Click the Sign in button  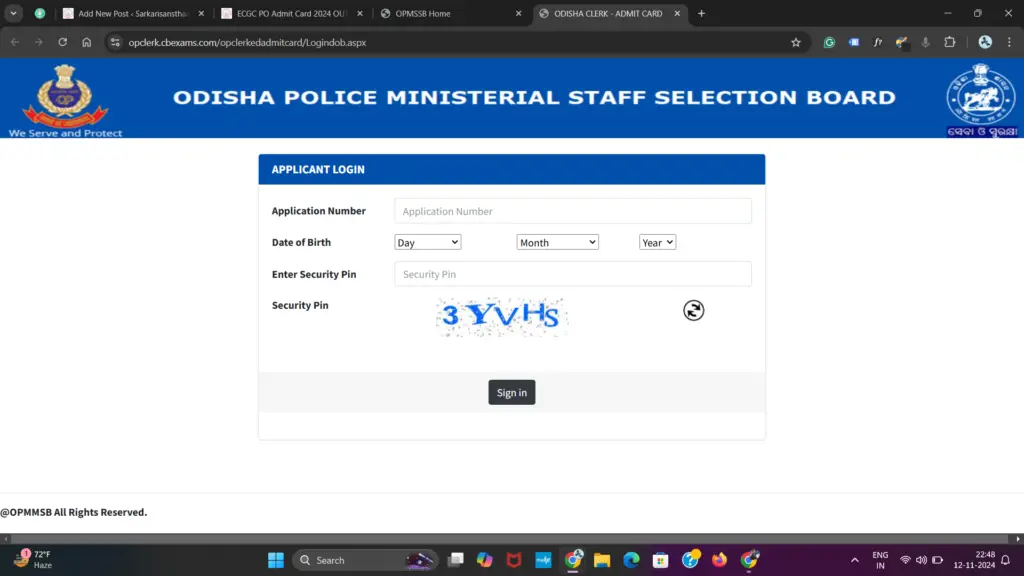511,392
